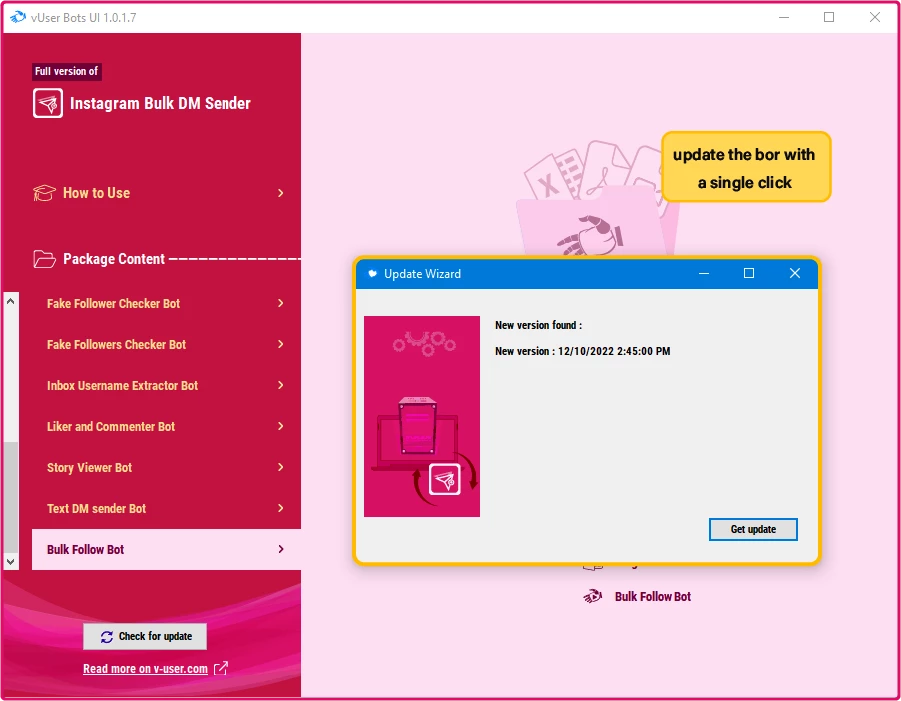Open the How to Use menu item
The image size is (901, 701).
tap(160, 193)
